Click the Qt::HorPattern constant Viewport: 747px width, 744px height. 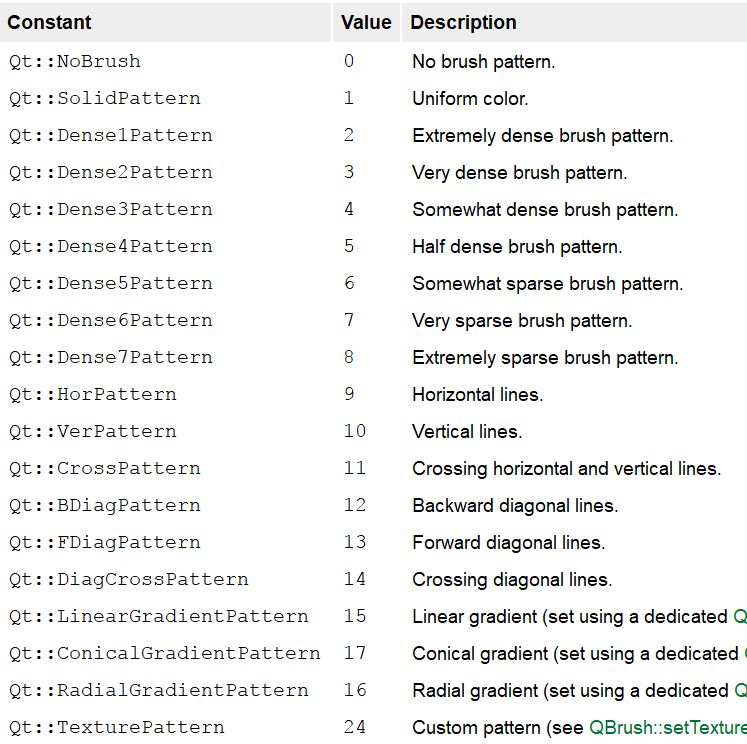point(92,394)
